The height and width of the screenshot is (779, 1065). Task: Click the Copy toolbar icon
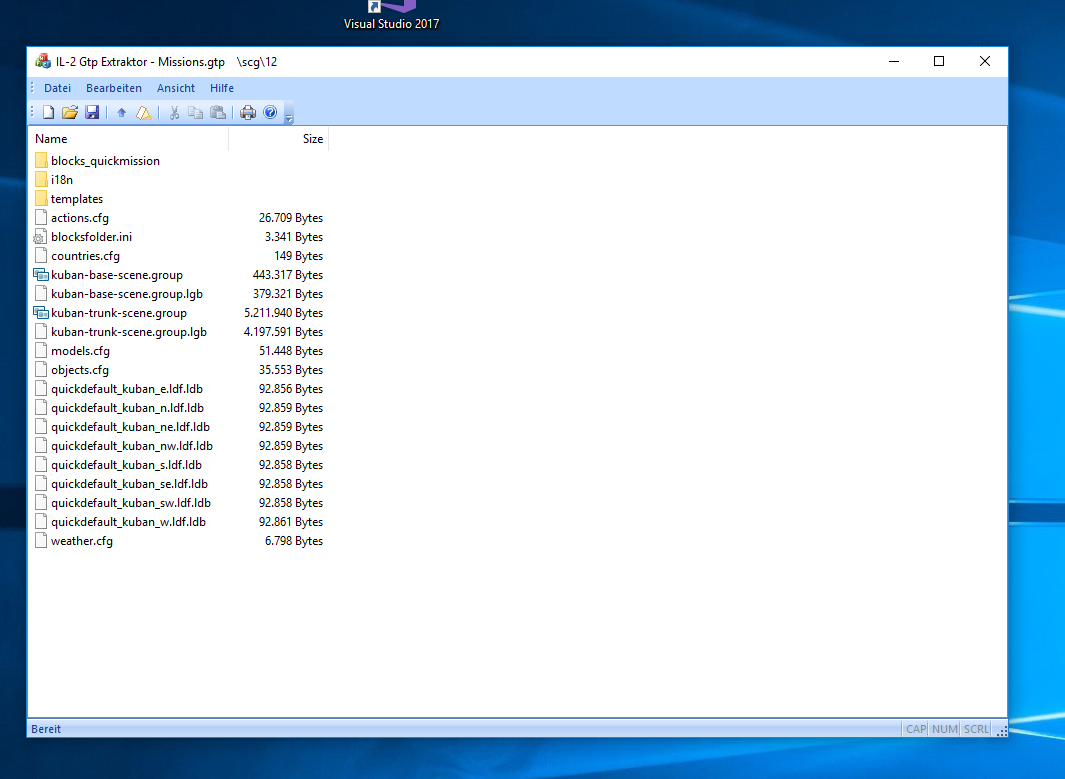(196, 113)
